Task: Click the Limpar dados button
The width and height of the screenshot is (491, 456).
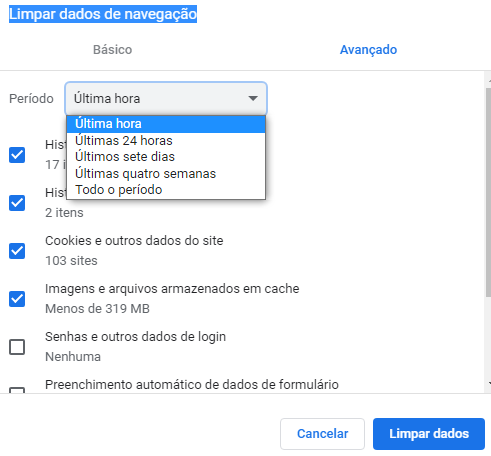Action: tap(429, 434)
